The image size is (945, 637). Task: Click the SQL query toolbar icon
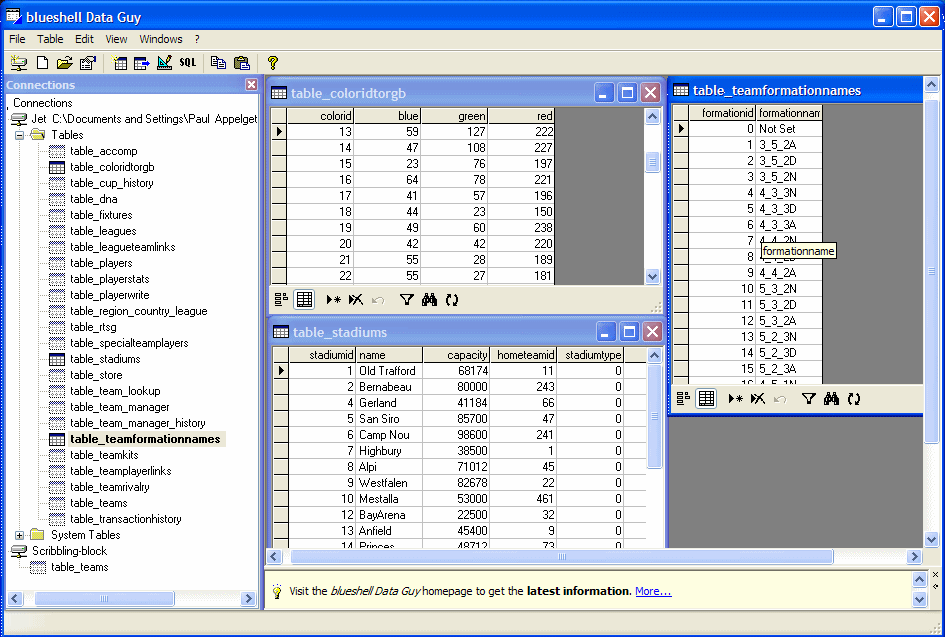click(x=188, y=63)
